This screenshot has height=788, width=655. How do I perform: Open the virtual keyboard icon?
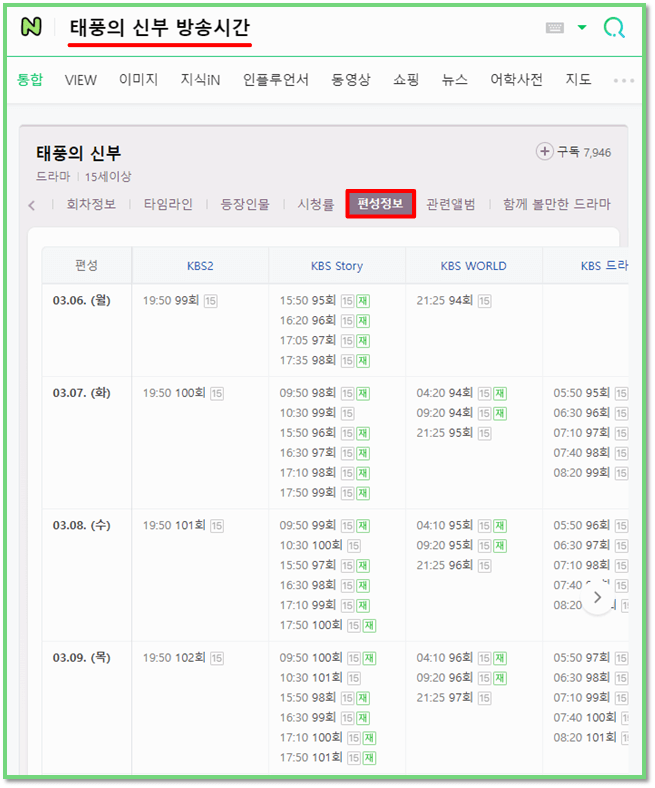(x=554, y=28)
